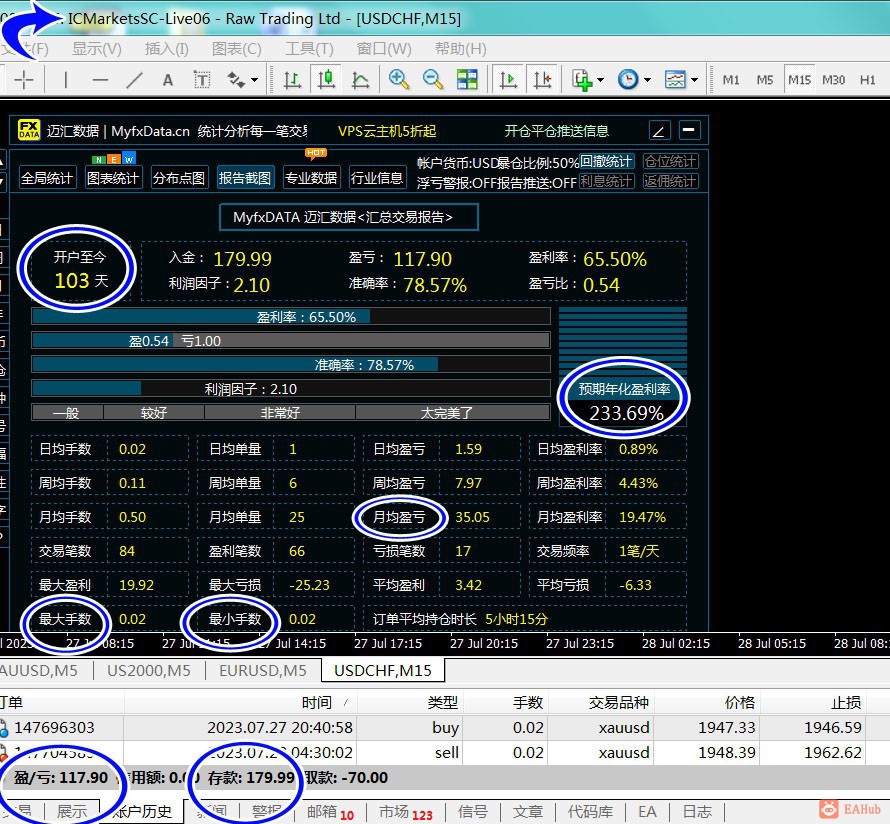Select the M15 timeframe
The image size is (890, 824).
click(799, 80)
